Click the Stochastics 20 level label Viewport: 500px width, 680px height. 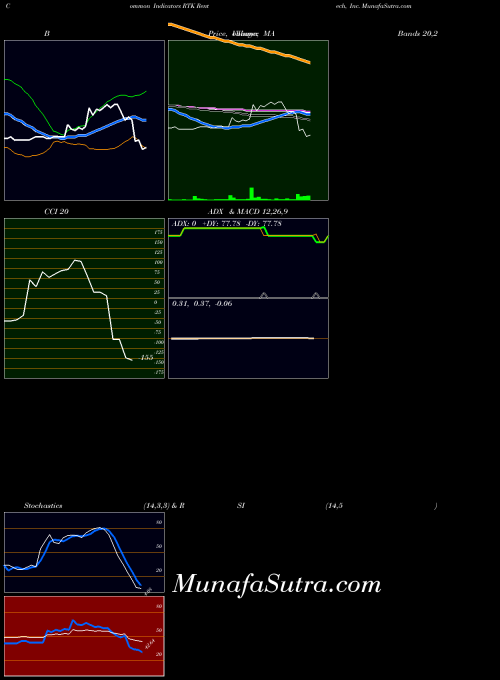(159, 570)
